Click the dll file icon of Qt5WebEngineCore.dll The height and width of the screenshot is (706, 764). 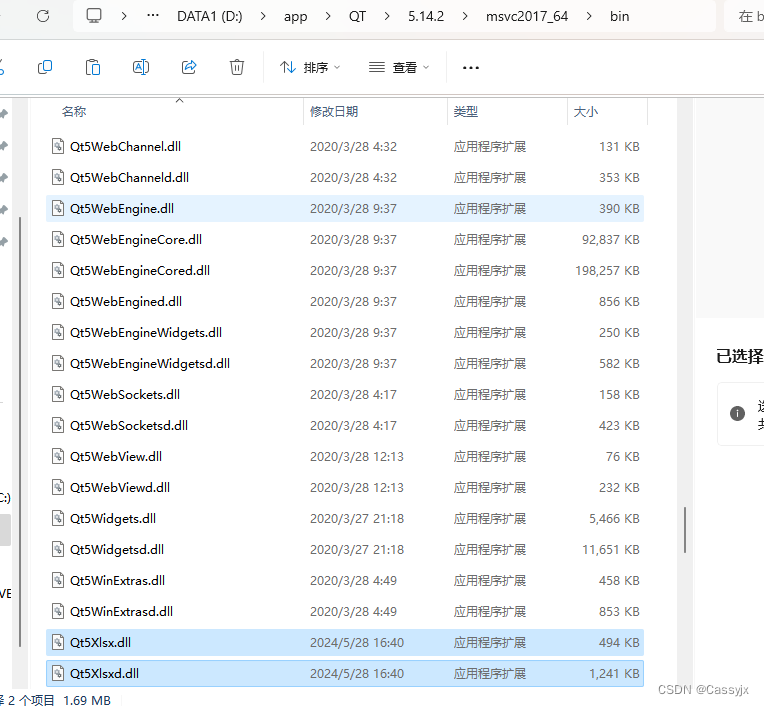click(58, 239)
